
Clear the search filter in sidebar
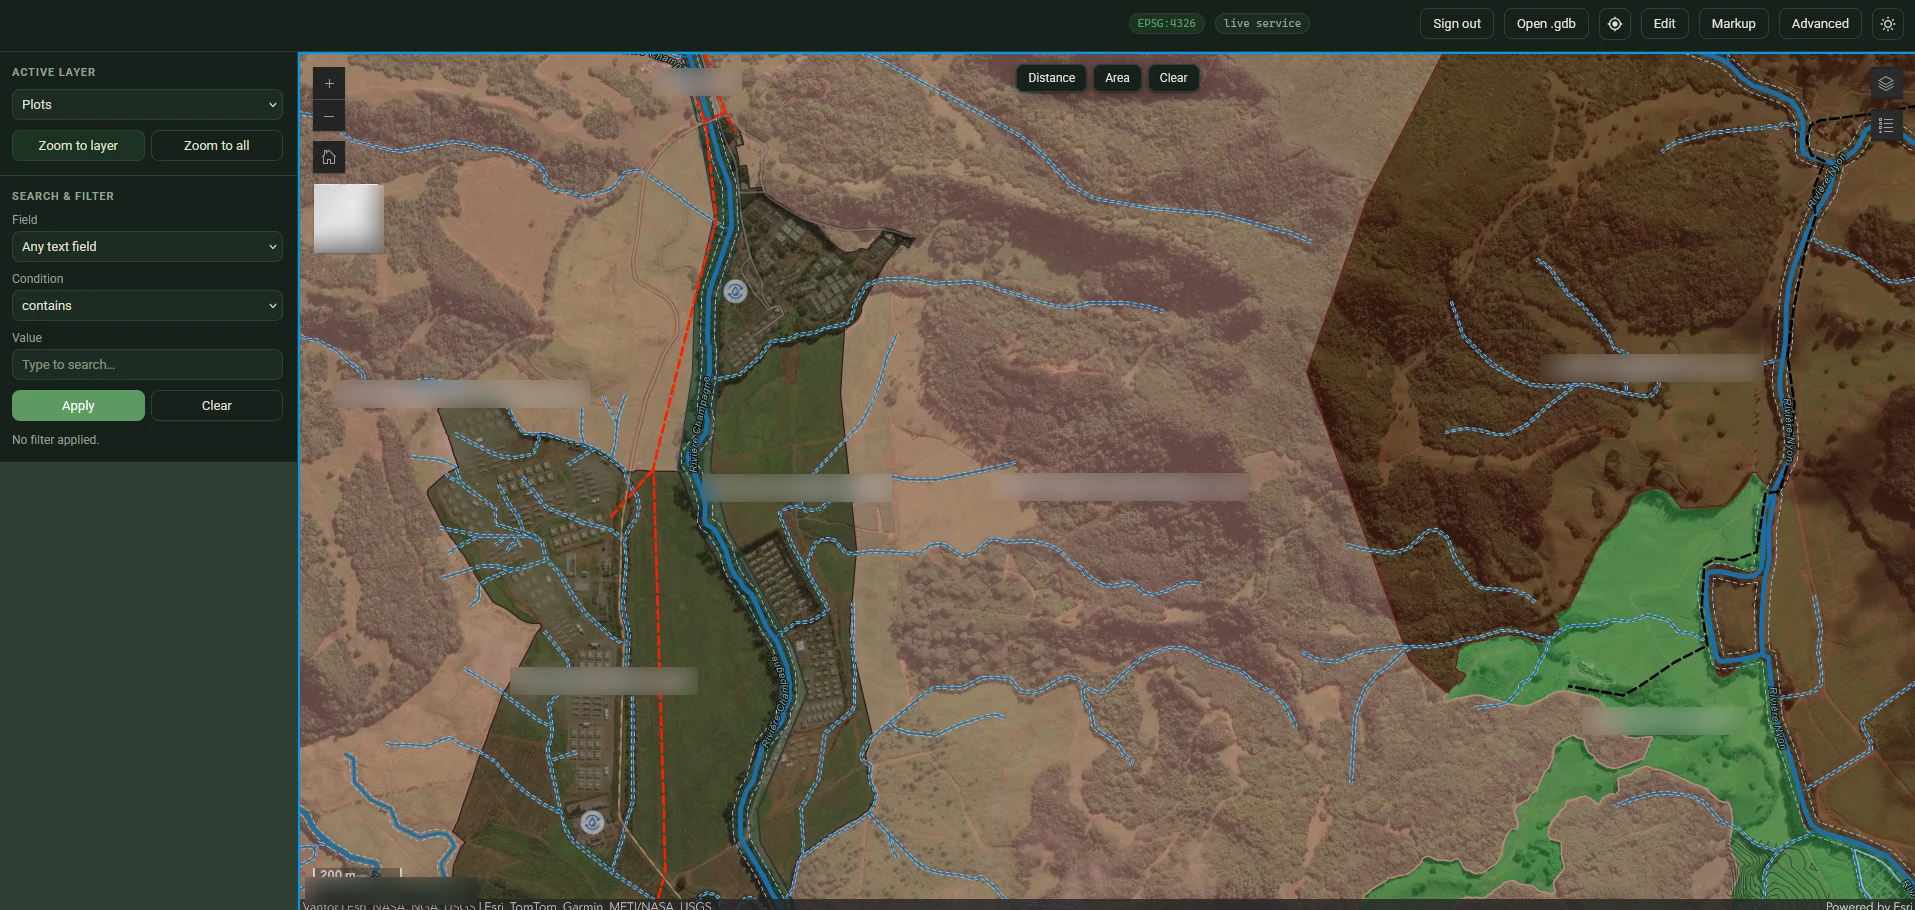[x=217, y=406]
